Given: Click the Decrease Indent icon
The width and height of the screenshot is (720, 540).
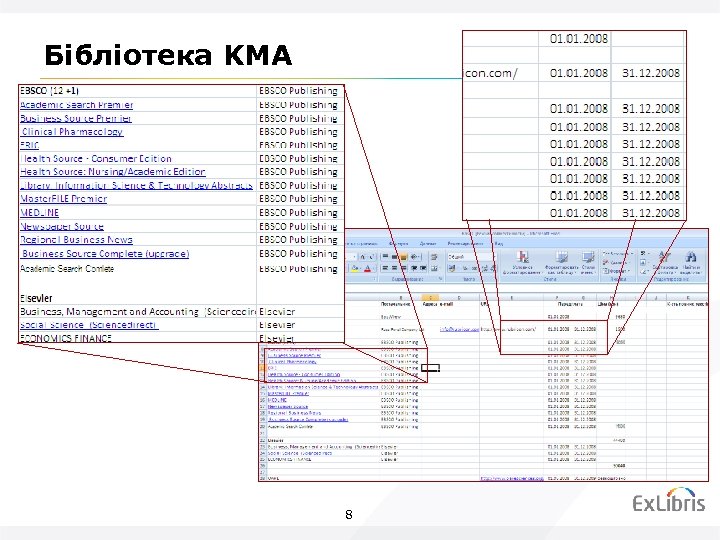Looking at the screenshot, I should click(x=414, y=268).
